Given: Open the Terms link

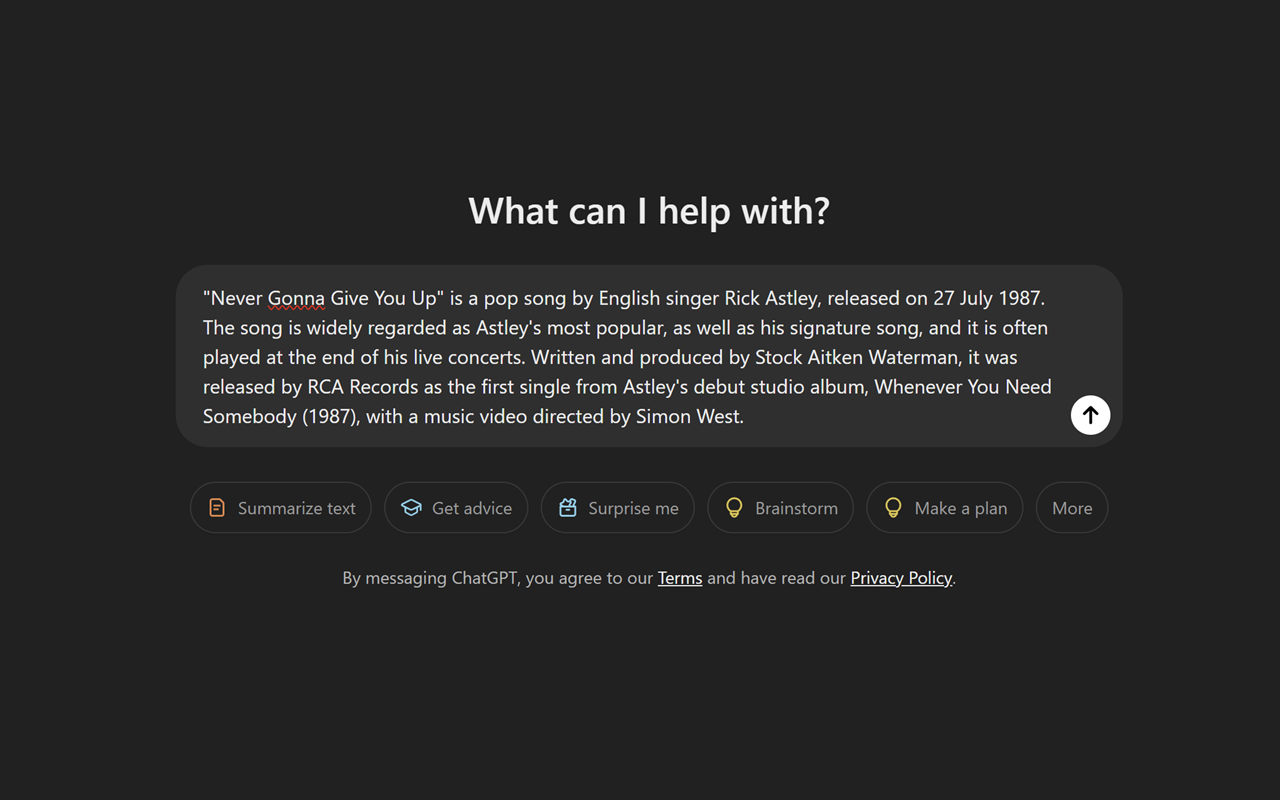Looking at the screenshot, I should click(x=680, y=578).
